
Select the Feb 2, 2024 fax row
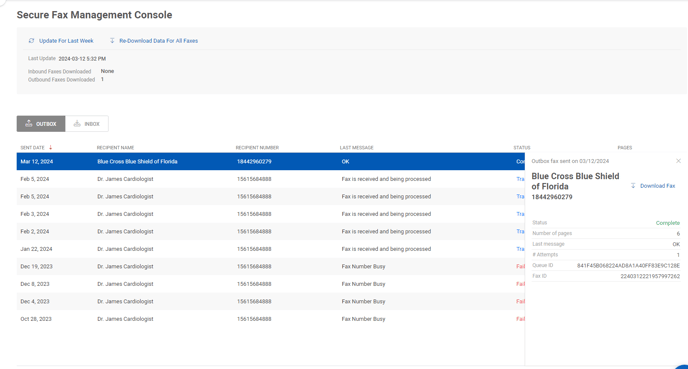271,232
